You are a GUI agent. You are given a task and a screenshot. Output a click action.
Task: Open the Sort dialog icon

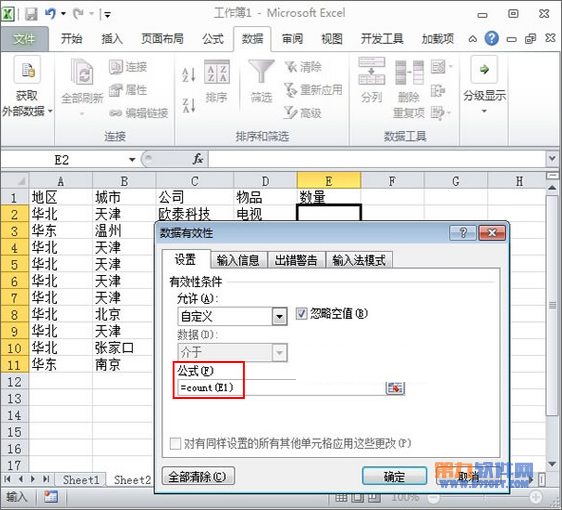217,72
